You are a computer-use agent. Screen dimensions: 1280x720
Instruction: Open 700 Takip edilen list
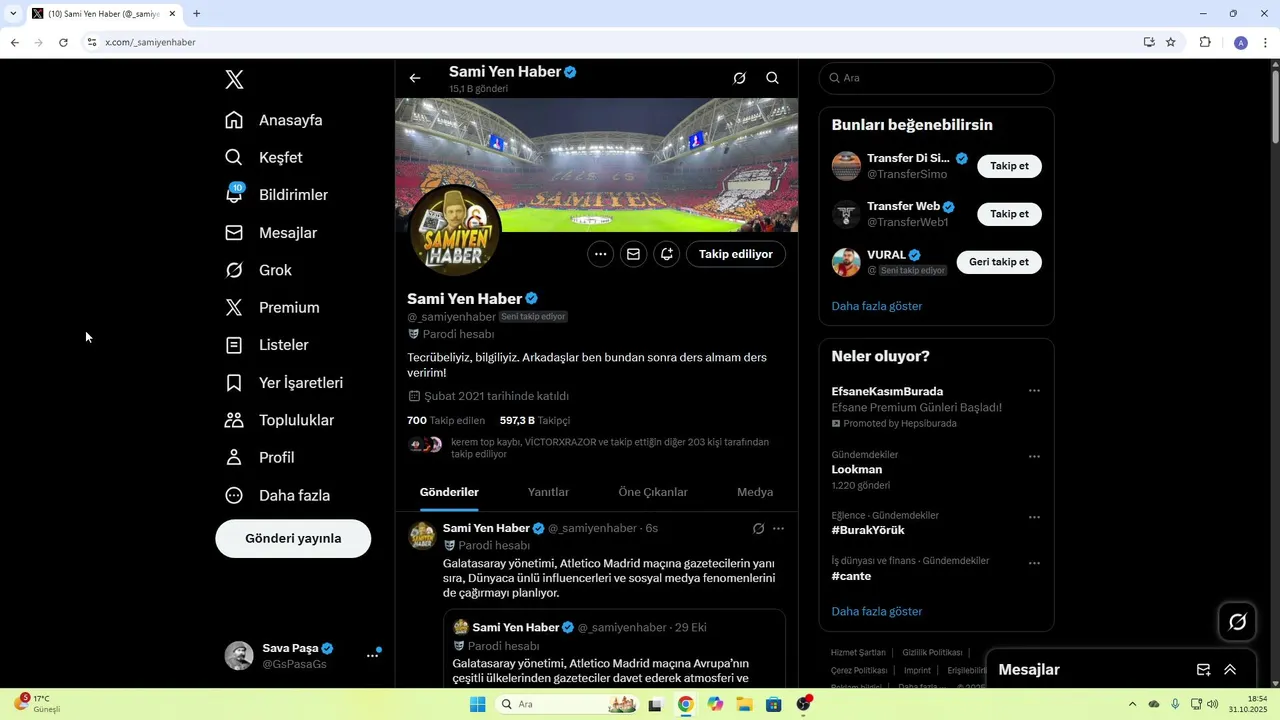click(446, 421)
